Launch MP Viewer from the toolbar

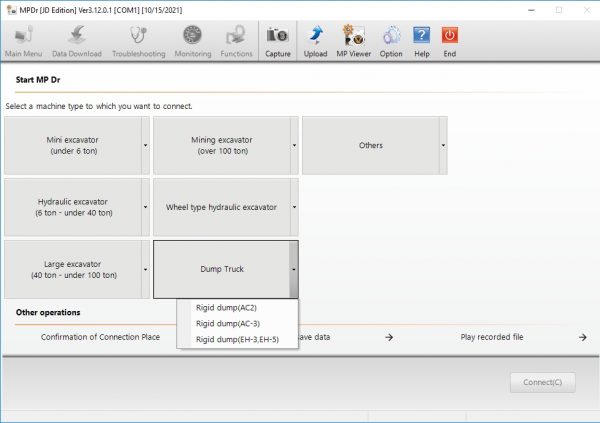click(354, 41)
